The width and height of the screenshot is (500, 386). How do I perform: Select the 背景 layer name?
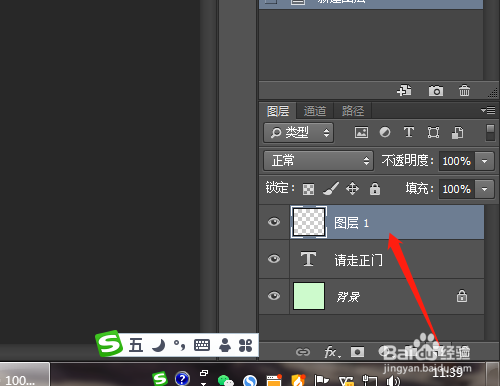tap(348, 297)
